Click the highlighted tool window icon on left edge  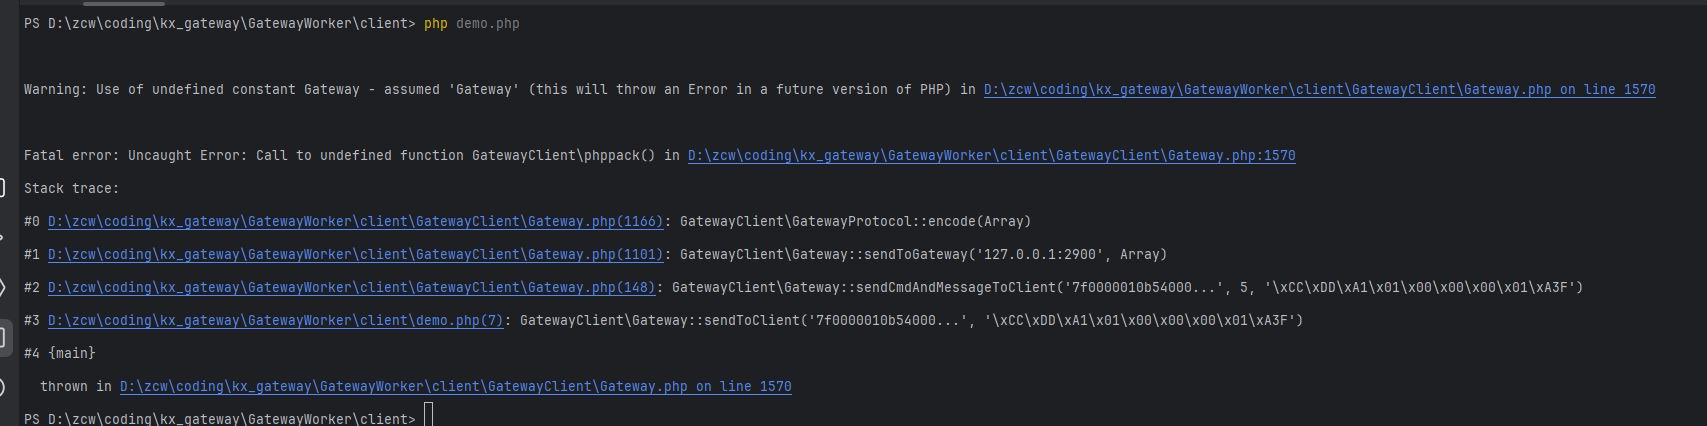pyautogui.click(x=4, y=337)
